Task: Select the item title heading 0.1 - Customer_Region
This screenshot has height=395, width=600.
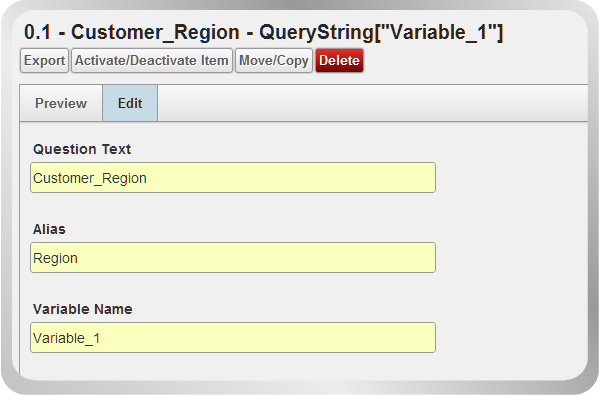Action: click(x=263, y=32)
